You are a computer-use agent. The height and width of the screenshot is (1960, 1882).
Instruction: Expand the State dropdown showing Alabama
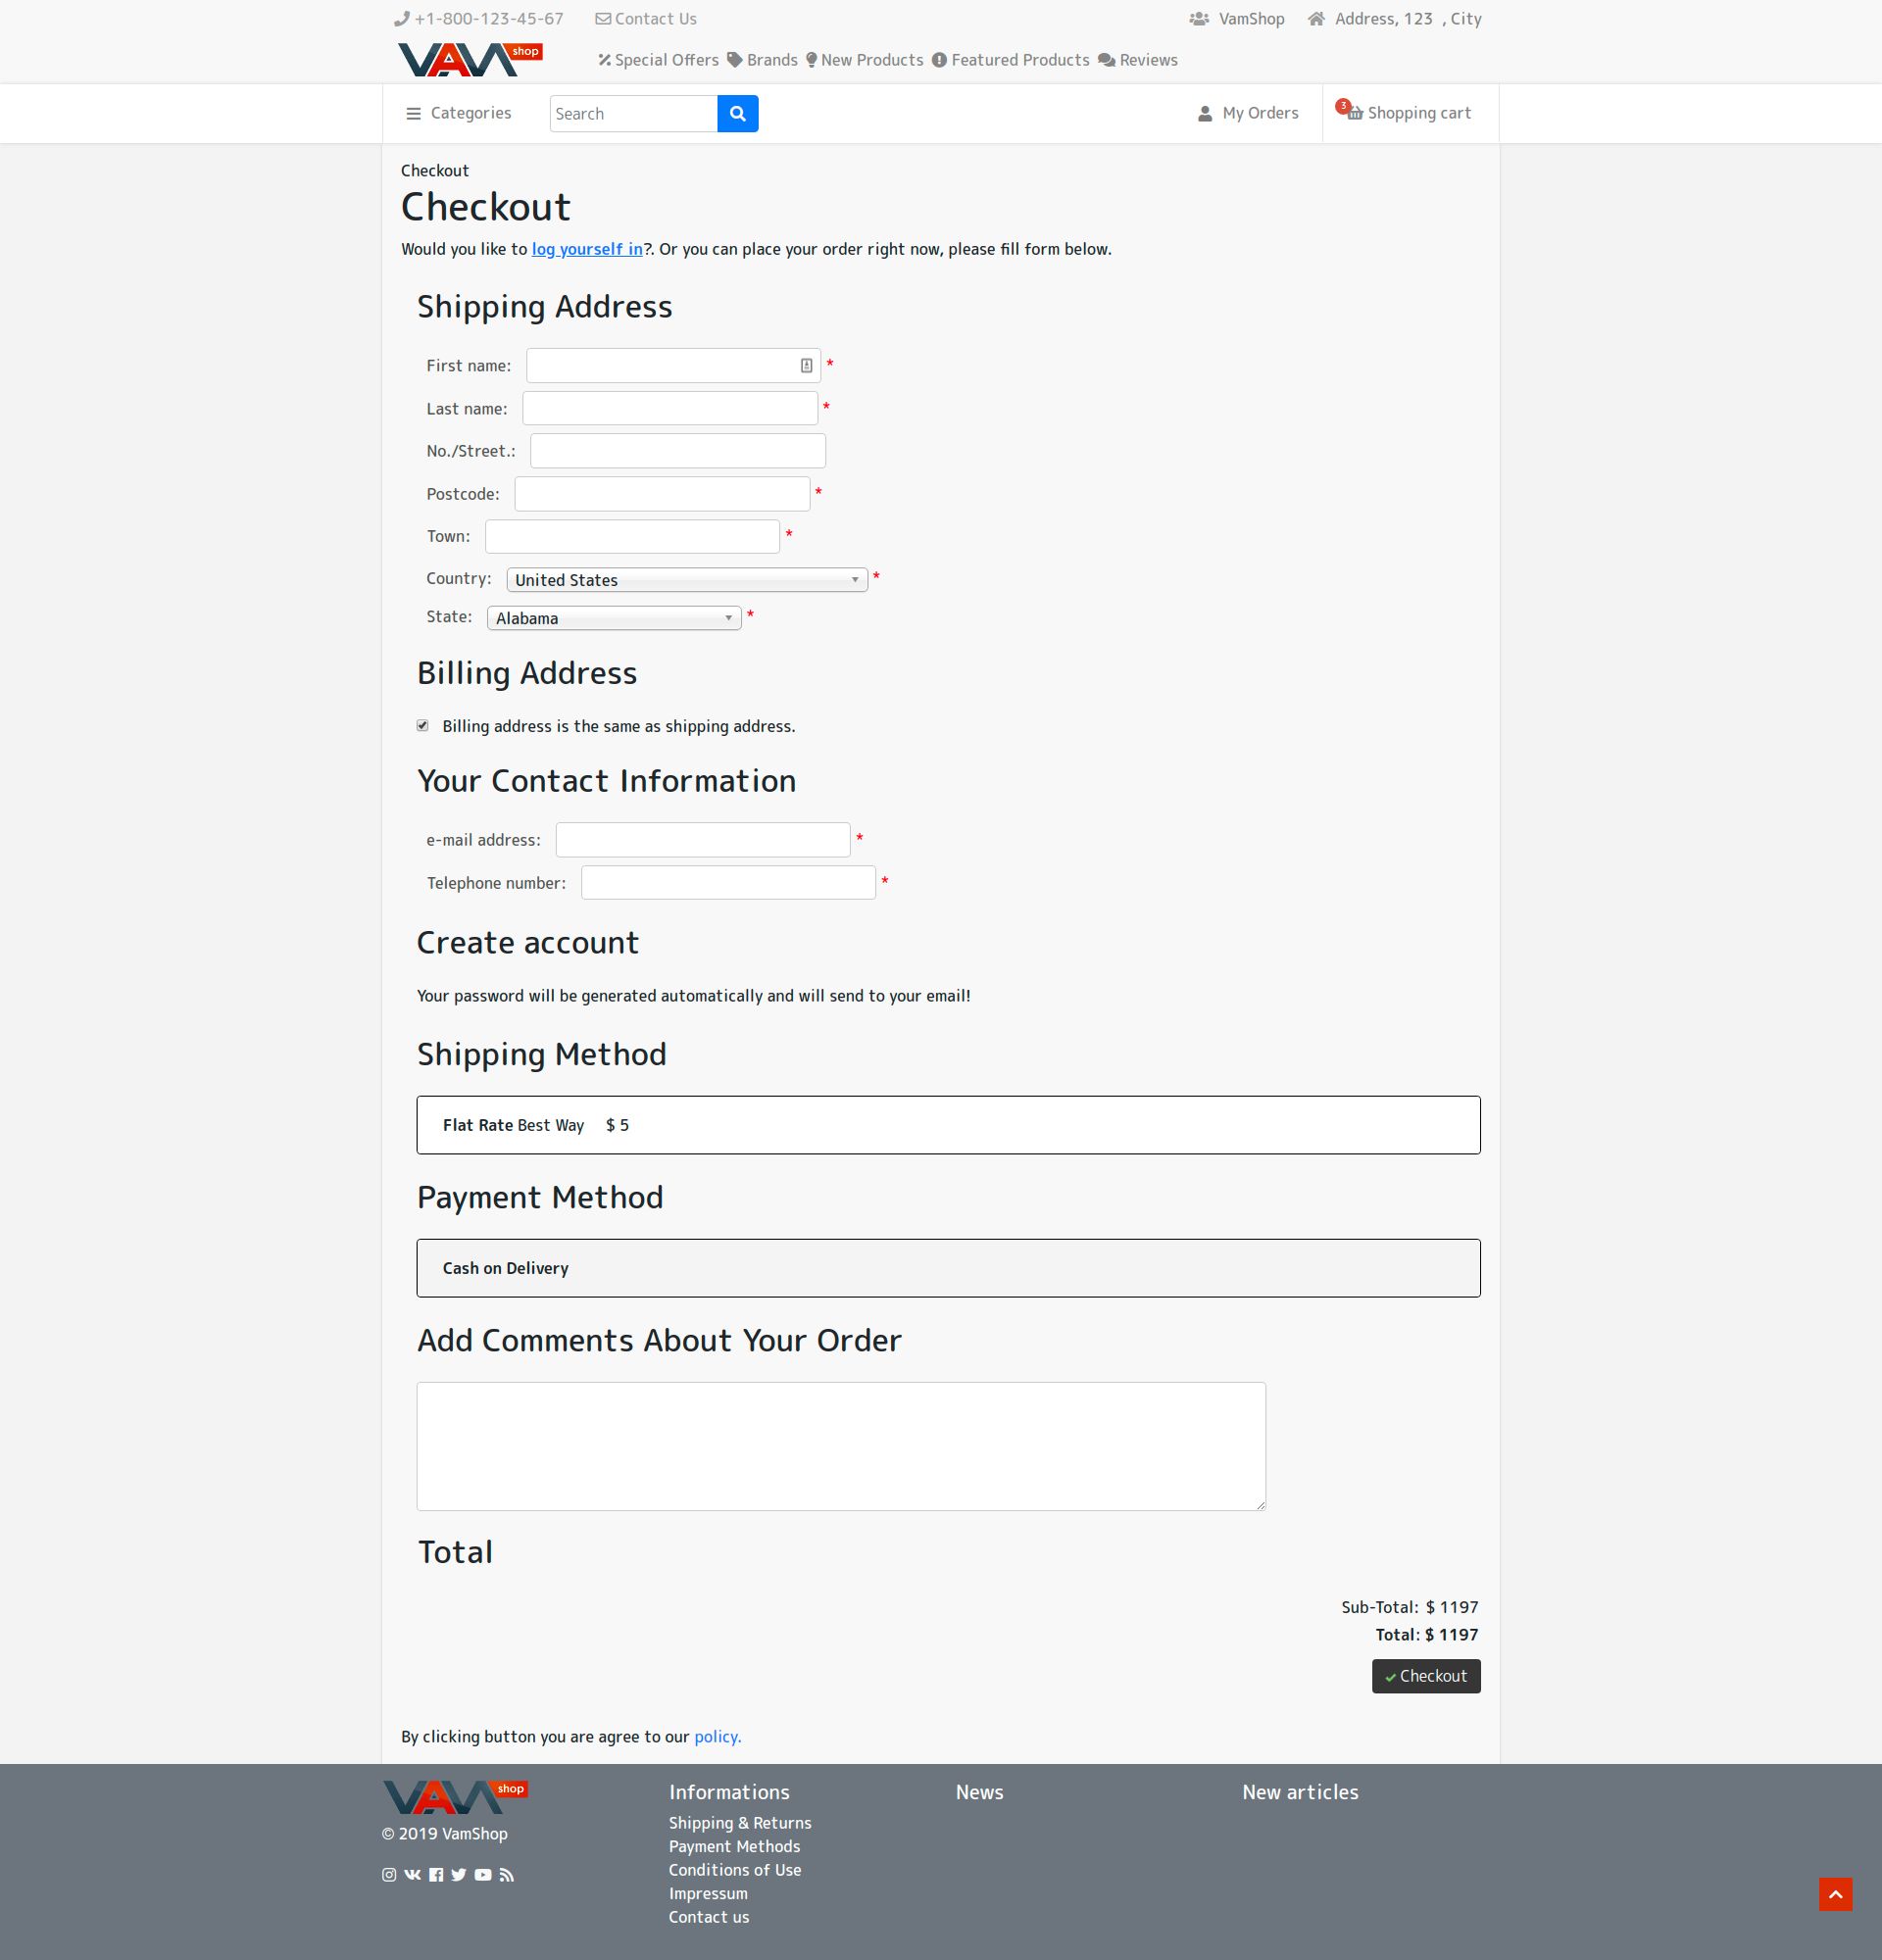point(613,618)
